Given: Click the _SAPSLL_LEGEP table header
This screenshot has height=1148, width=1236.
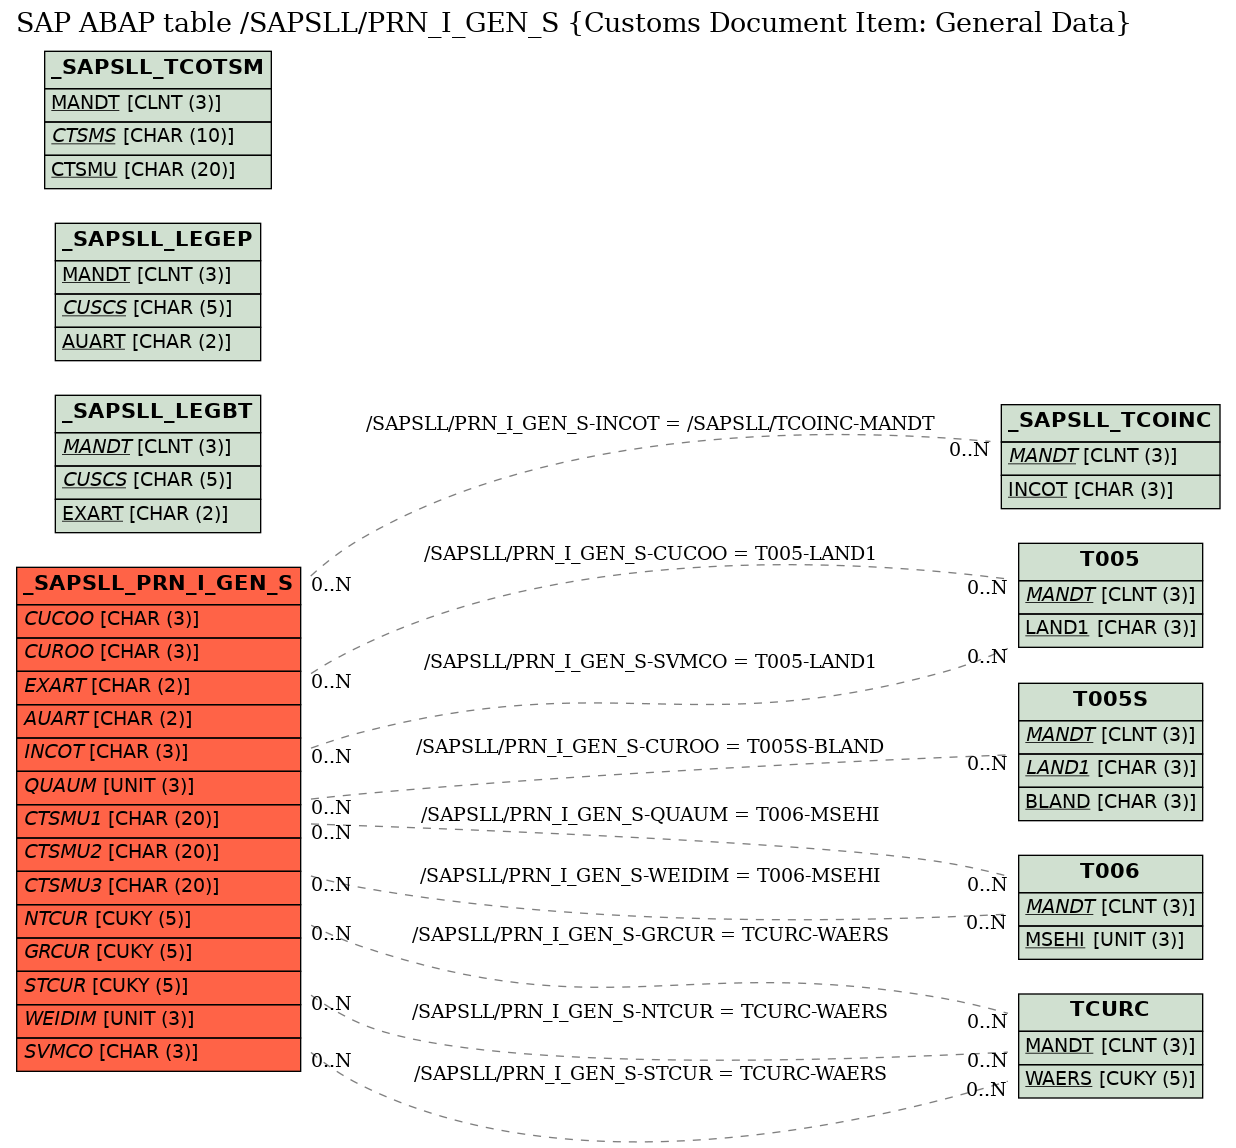Looking at the screenshot, I should (x=158, y=242).
